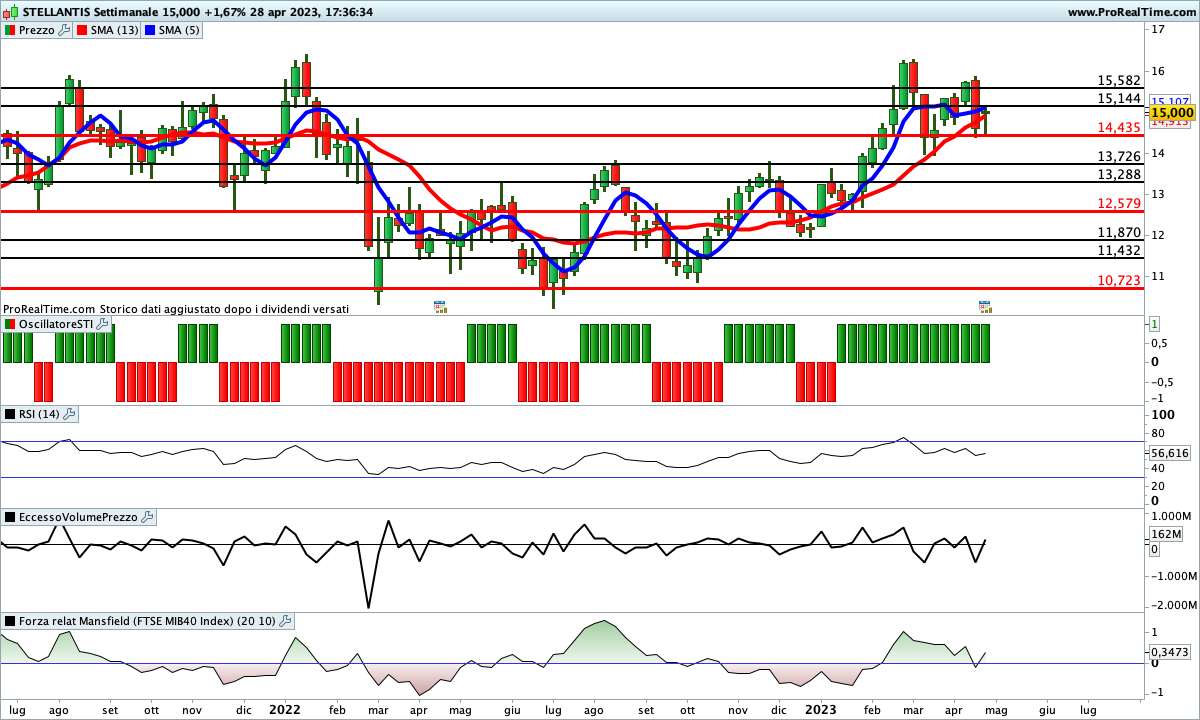Click the candlestick chart icon beside STELLANTIS title
Screen dimensions: 1200x720
point(9,12)
